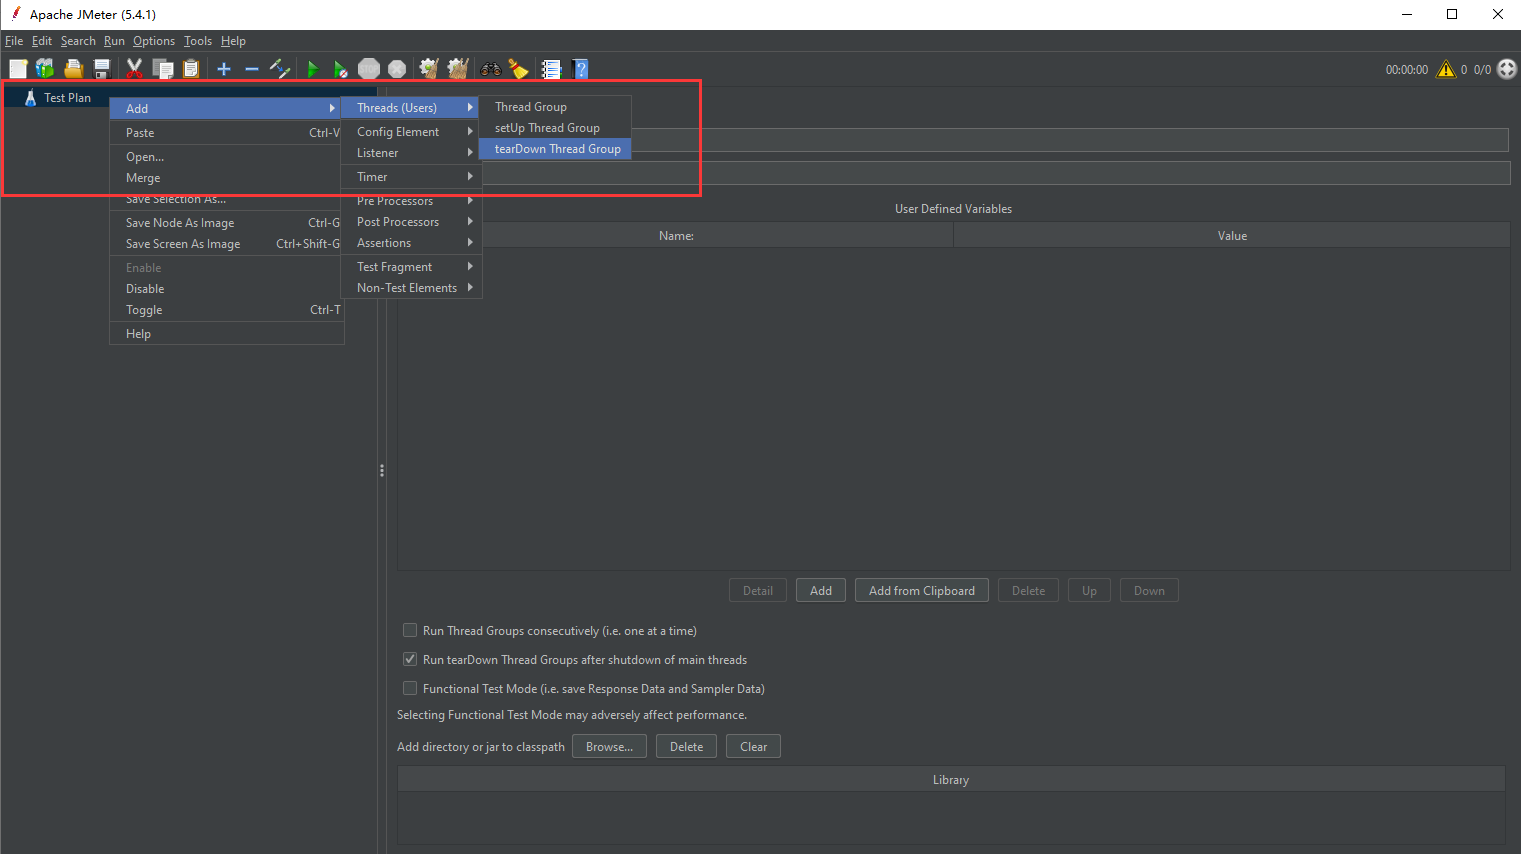
Task: Open the Run menu
Action: tap(114, 41)
